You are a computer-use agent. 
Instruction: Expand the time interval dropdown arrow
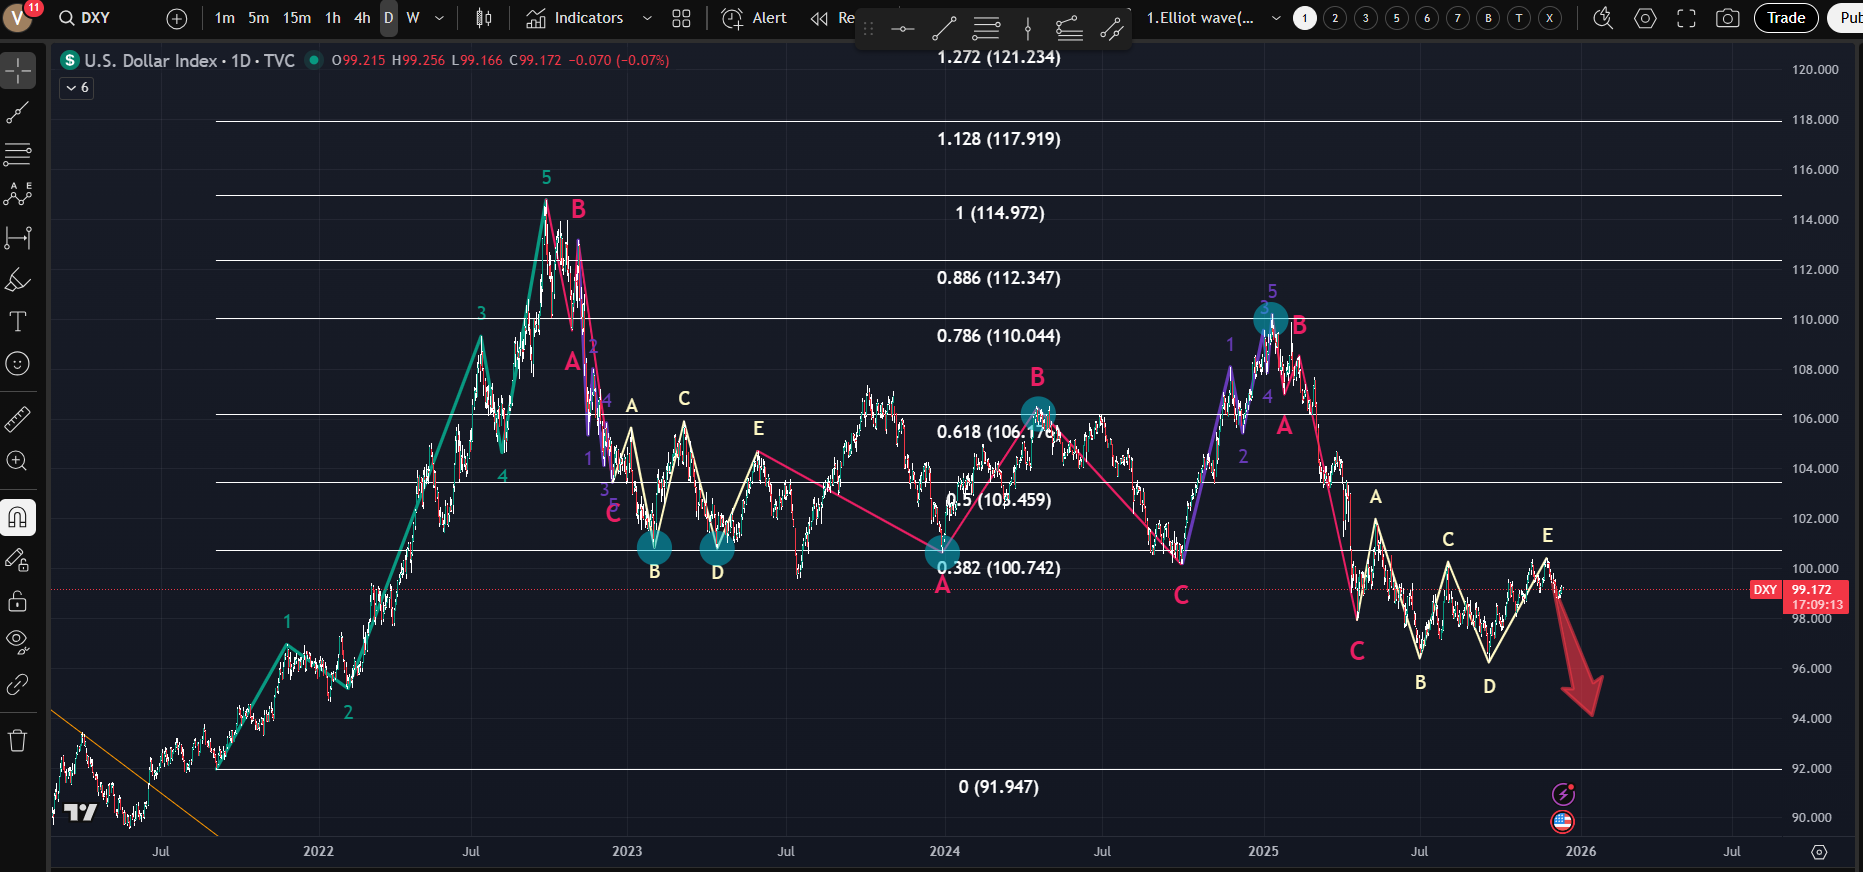tap(439, 18)
